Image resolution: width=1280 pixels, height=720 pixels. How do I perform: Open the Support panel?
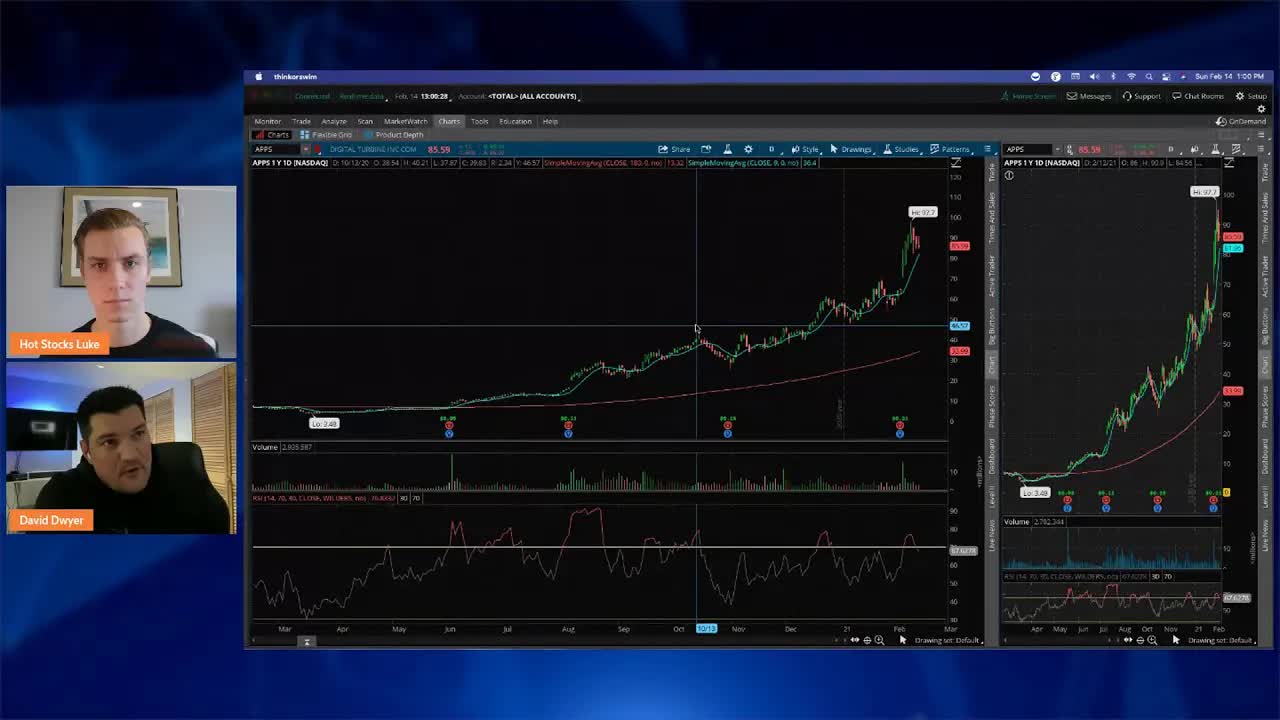[x=1141, y=96]
